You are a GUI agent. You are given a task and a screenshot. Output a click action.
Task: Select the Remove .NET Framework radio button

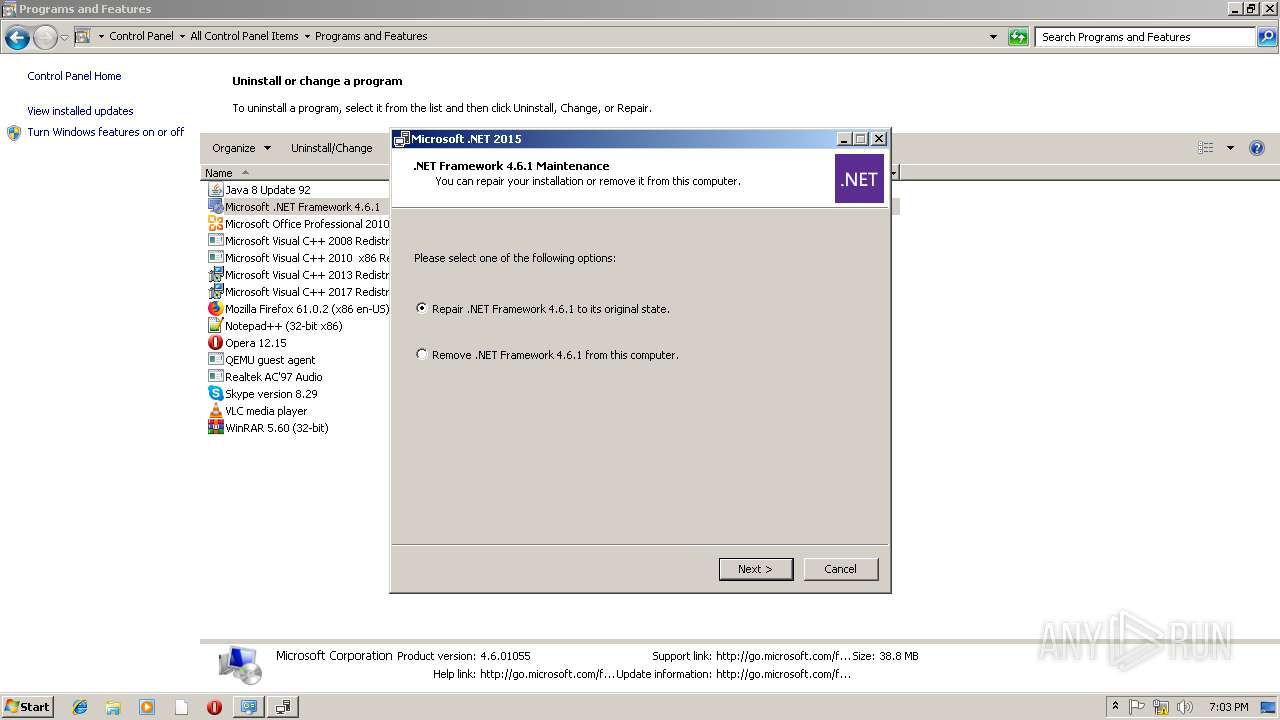422,354
